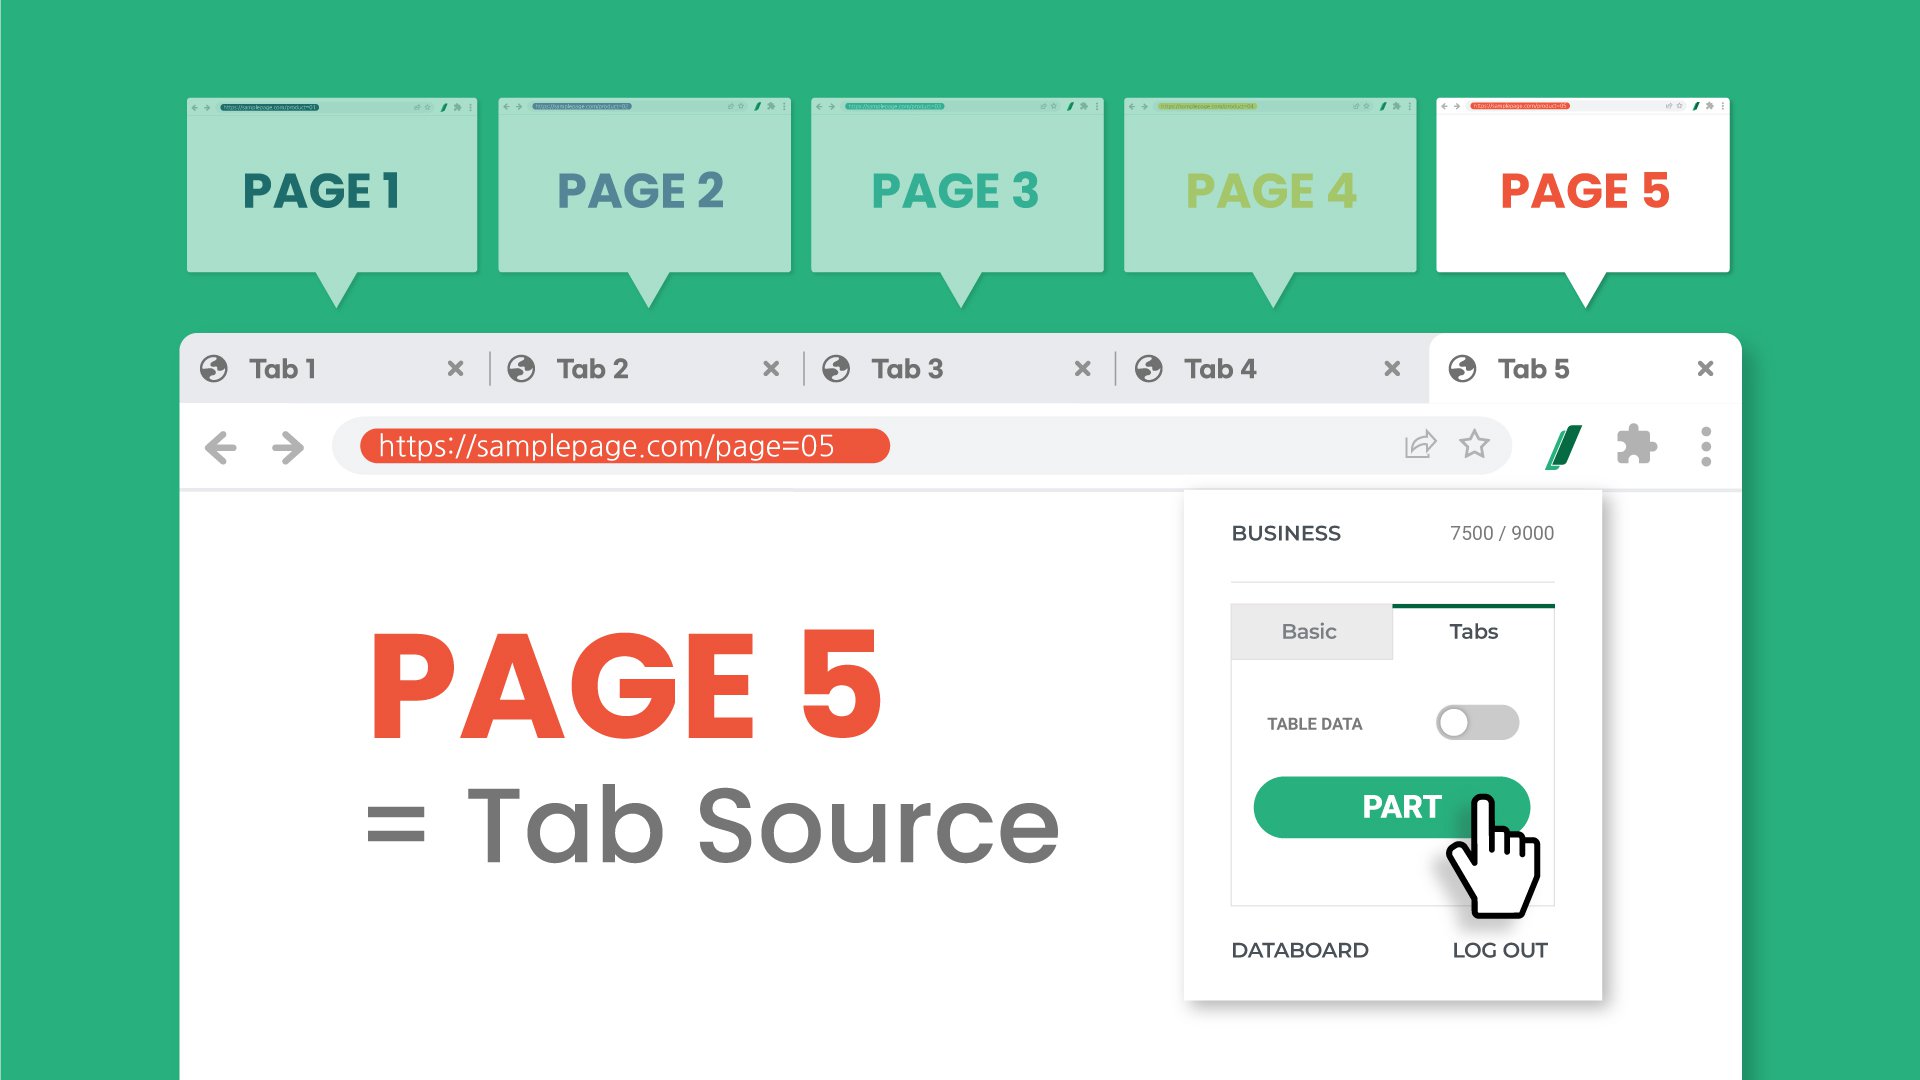Bookmark page with the star icon
This screenshot has height=1080, width=1920.
(1474, 444)
